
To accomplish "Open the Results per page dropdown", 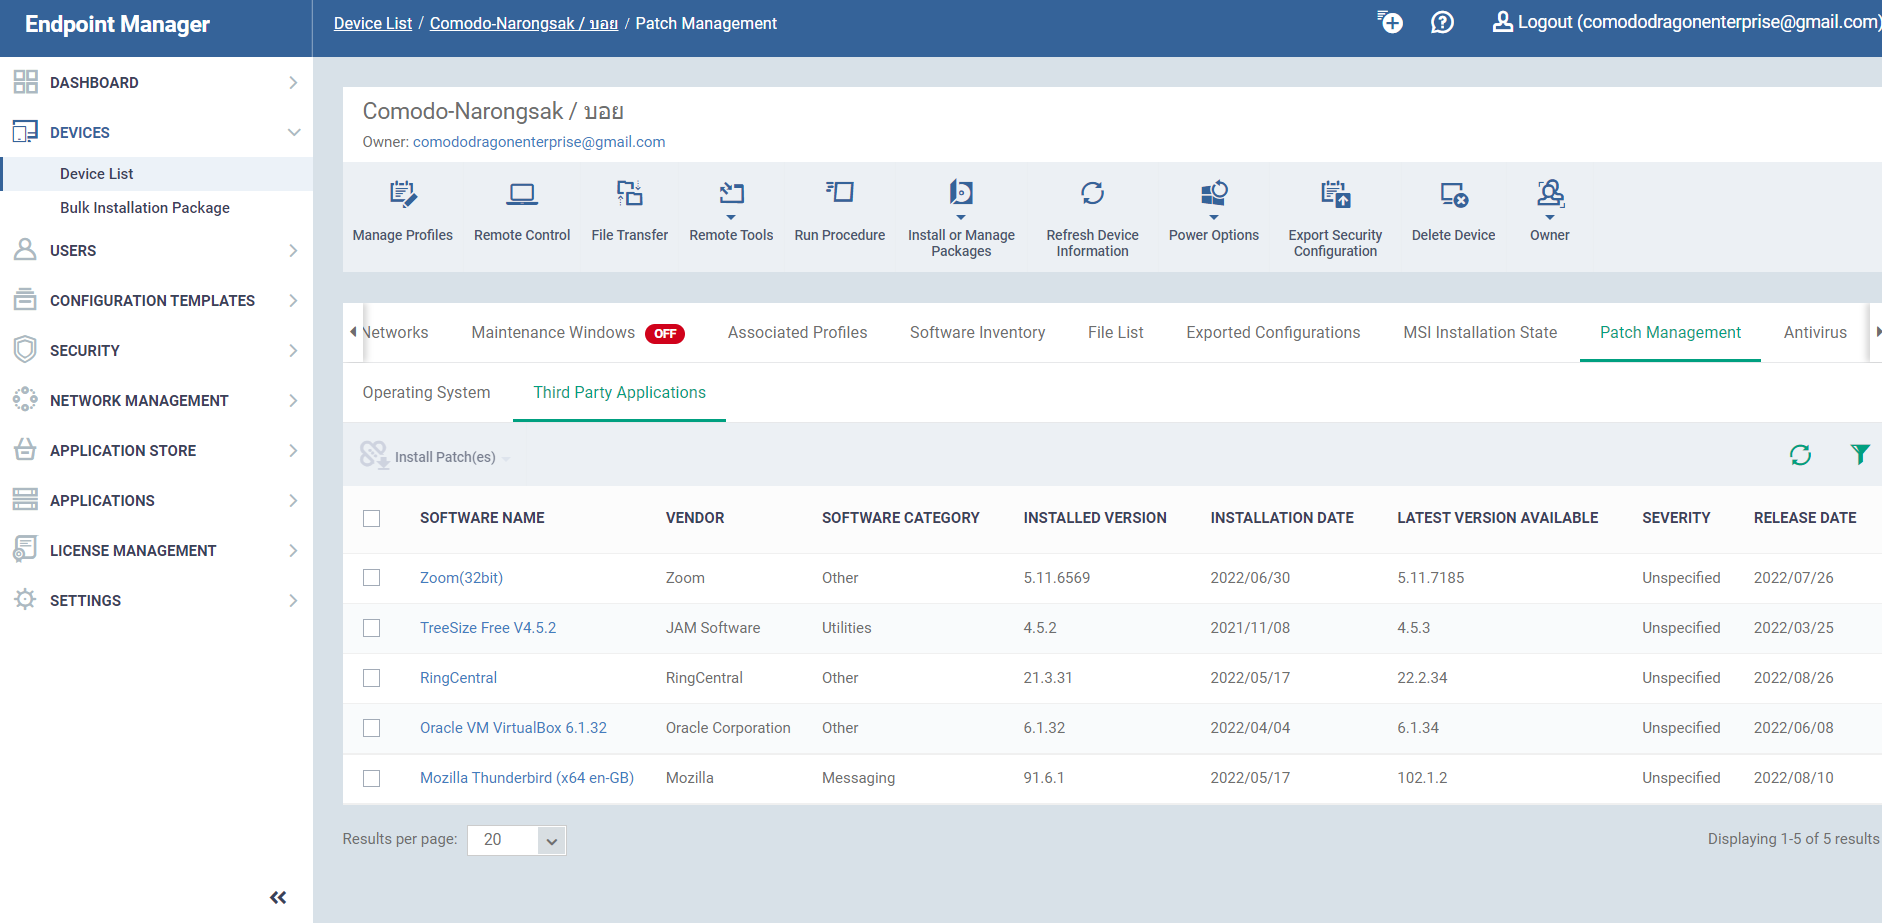I will tap(516, 840).
